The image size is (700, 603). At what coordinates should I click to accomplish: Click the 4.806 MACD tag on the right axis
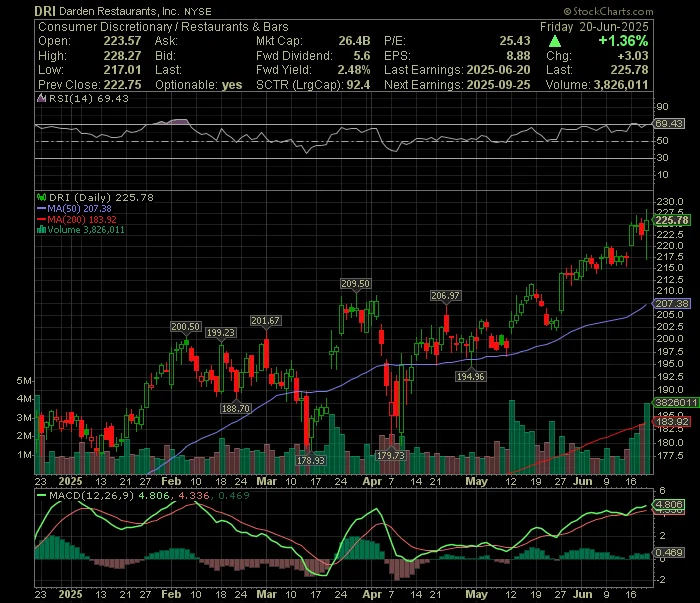pos(668,505)
